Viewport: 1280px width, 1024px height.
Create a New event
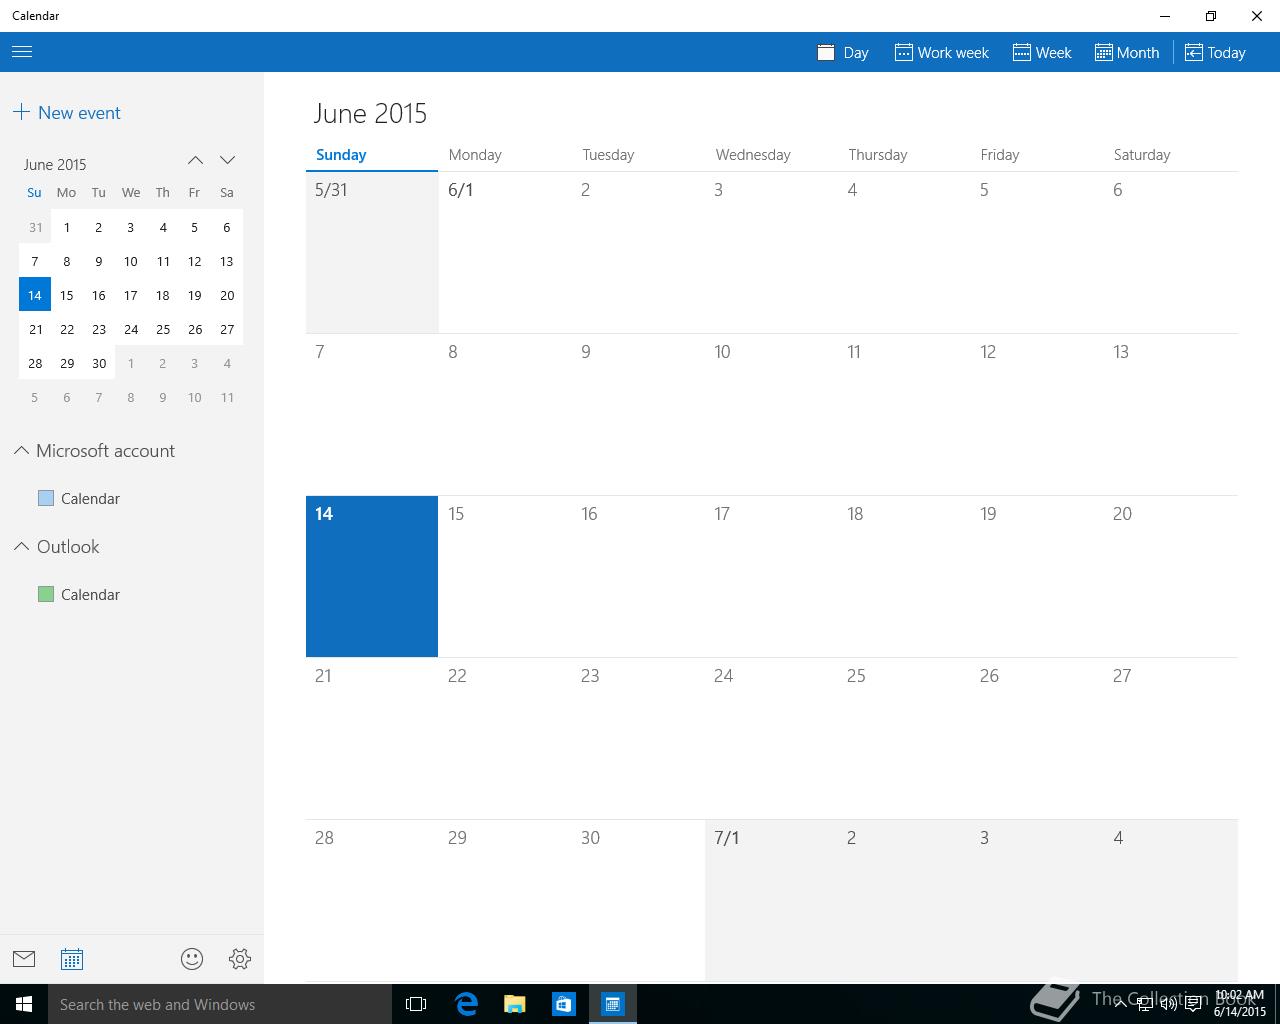67,113
